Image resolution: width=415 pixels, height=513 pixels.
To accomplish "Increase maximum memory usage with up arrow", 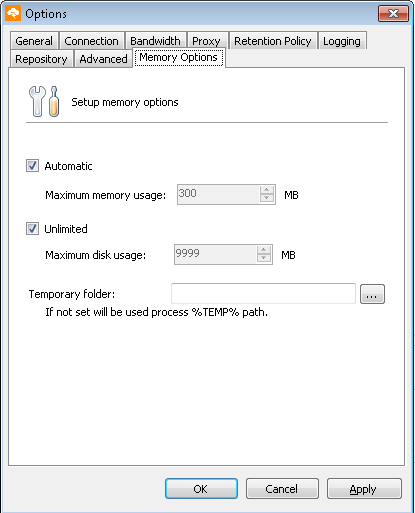I will (x=267, y=190).
